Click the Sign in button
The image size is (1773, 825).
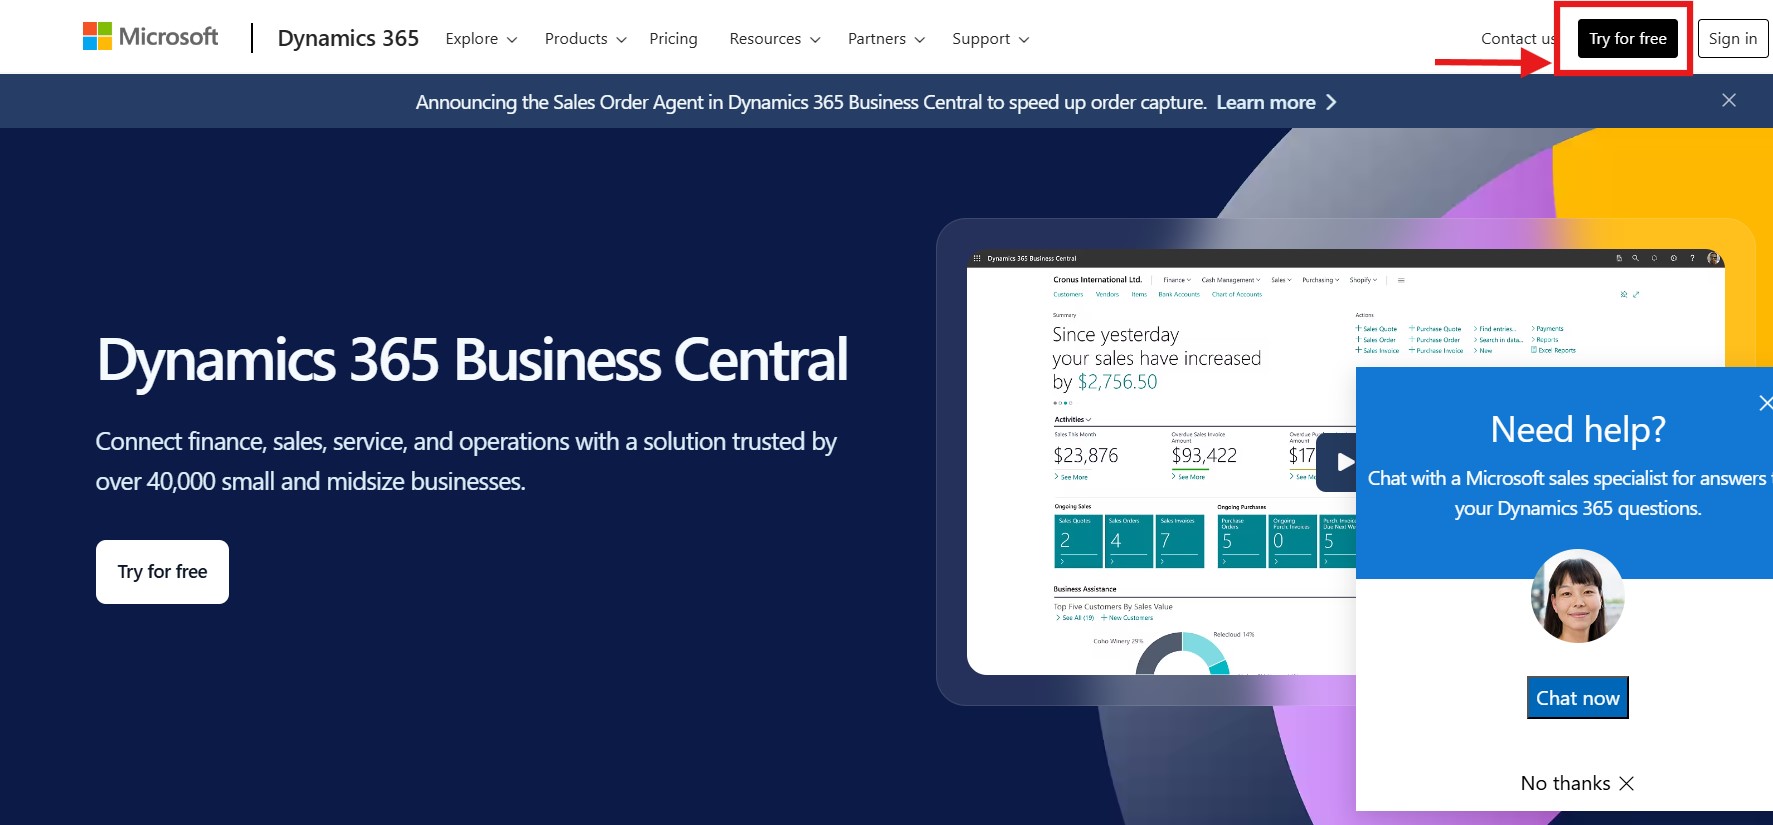[1732, 39]
